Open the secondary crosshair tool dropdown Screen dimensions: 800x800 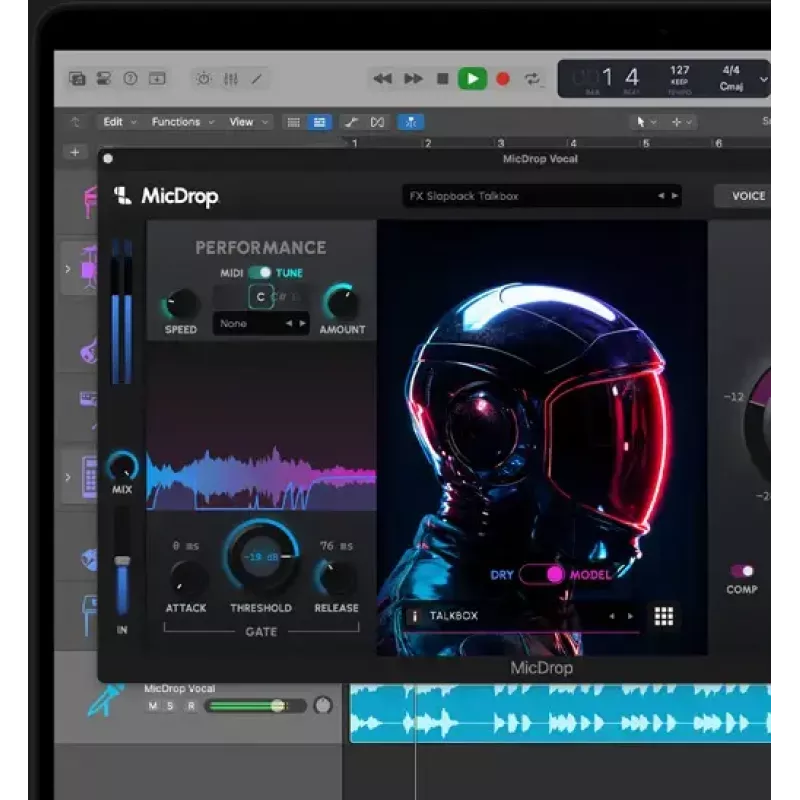[x=682, y=122]
